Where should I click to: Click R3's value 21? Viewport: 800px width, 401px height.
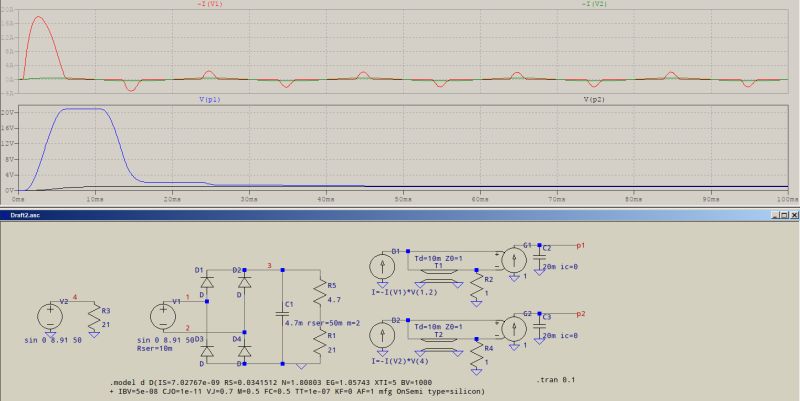[106, 324]
